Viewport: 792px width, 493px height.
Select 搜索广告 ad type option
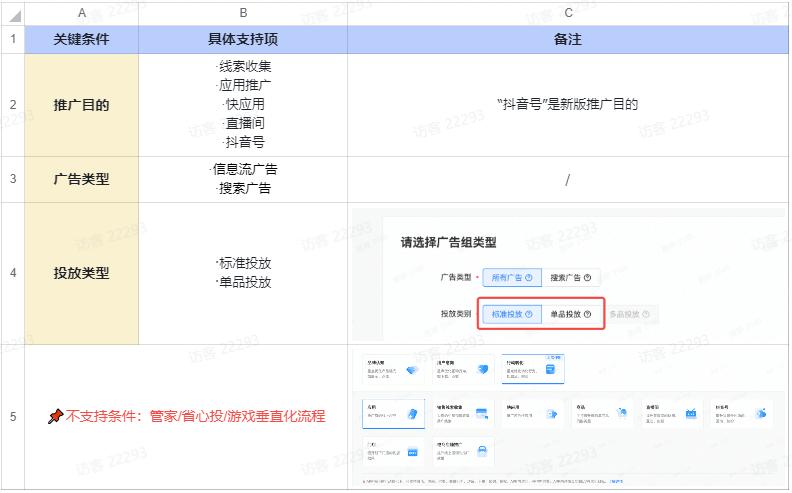[x=571, y=278]
